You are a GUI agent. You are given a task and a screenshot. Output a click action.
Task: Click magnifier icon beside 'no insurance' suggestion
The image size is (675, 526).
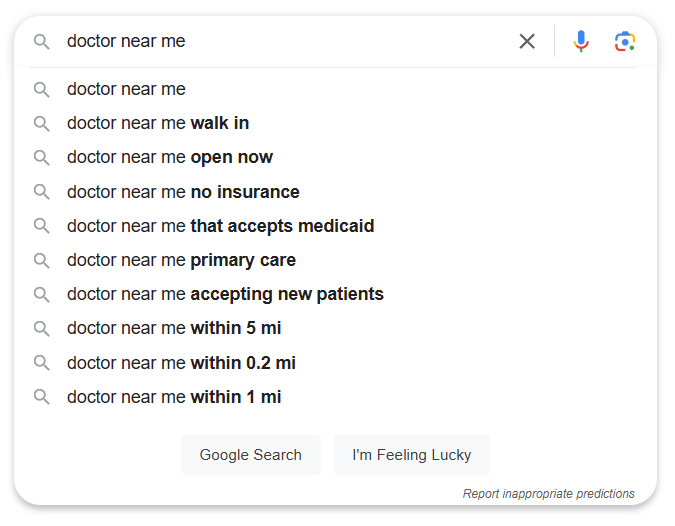[42, 192]
